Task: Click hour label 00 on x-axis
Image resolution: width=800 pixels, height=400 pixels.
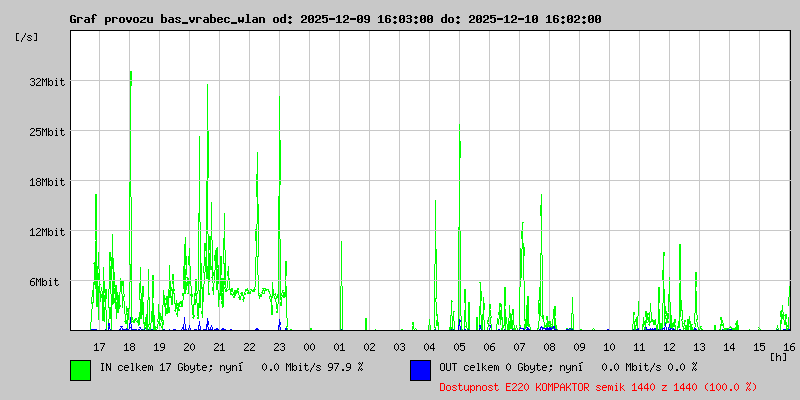Action: [x=309, y=347]
